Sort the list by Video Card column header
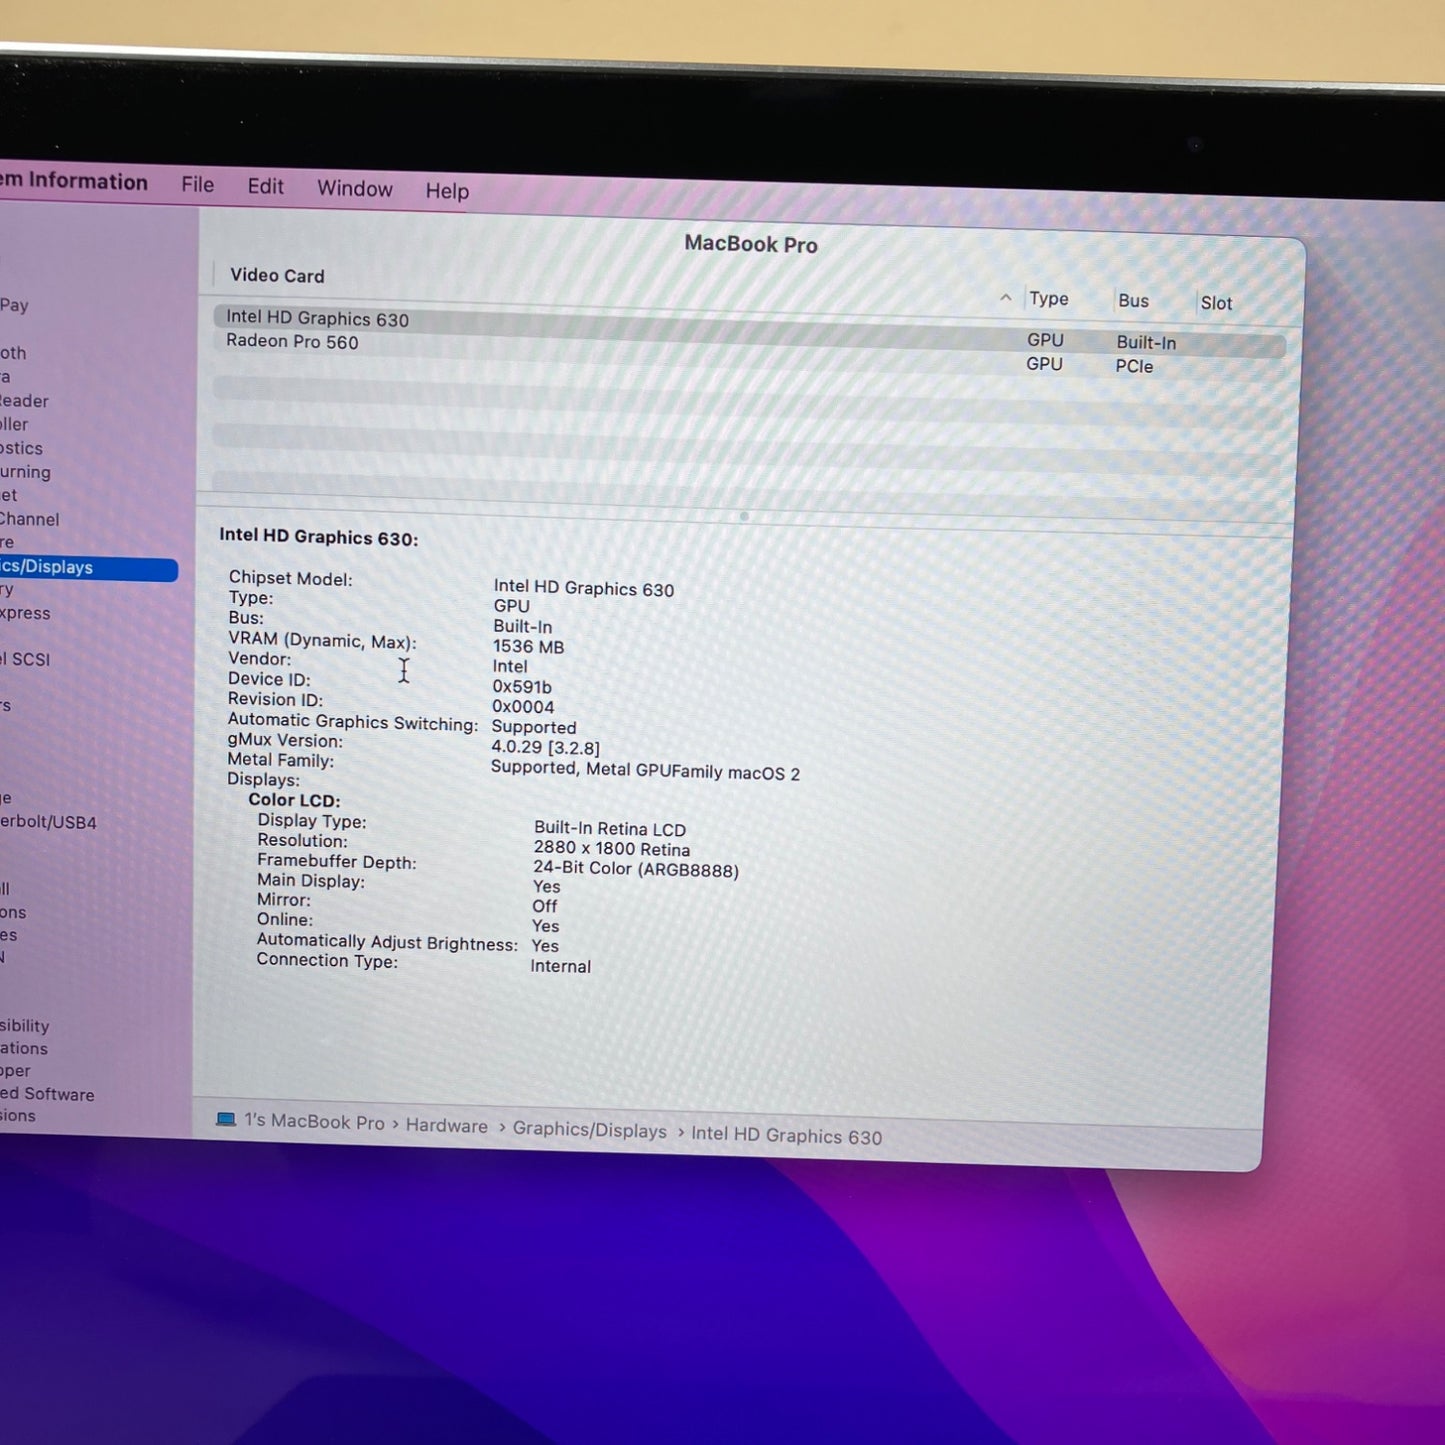 [x=277, y=276]
